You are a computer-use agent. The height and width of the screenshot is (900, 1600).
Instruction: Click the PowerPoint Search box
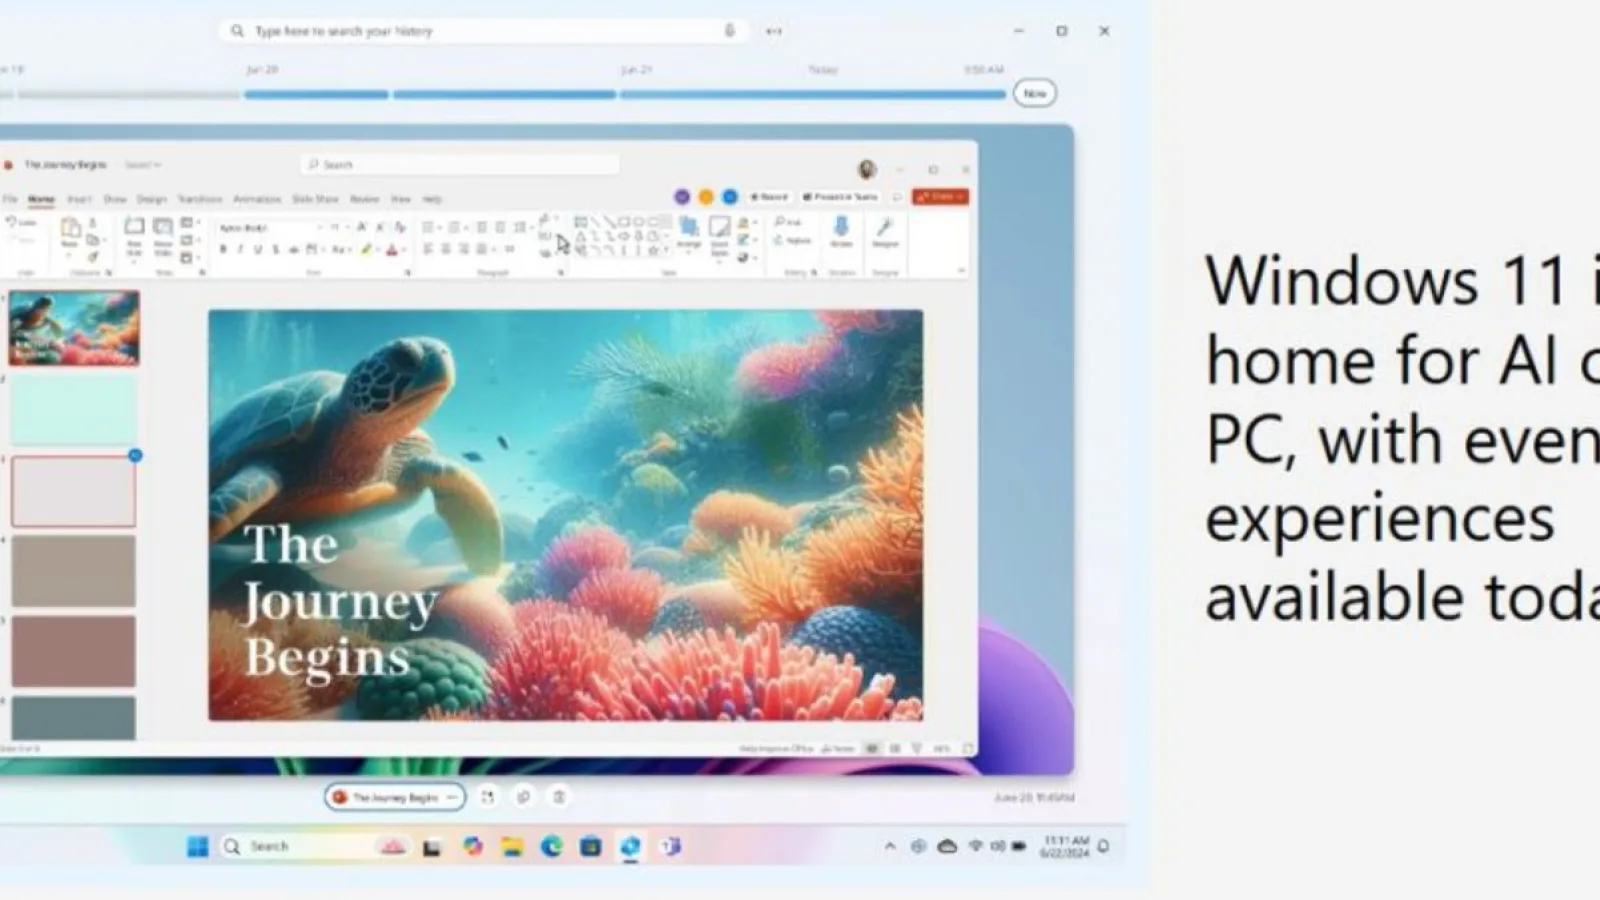[x=460, y=164]
